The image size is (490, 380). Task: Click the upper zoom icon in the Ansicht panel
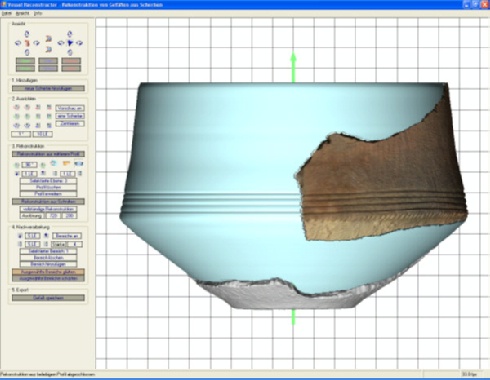tap(49, 39)
